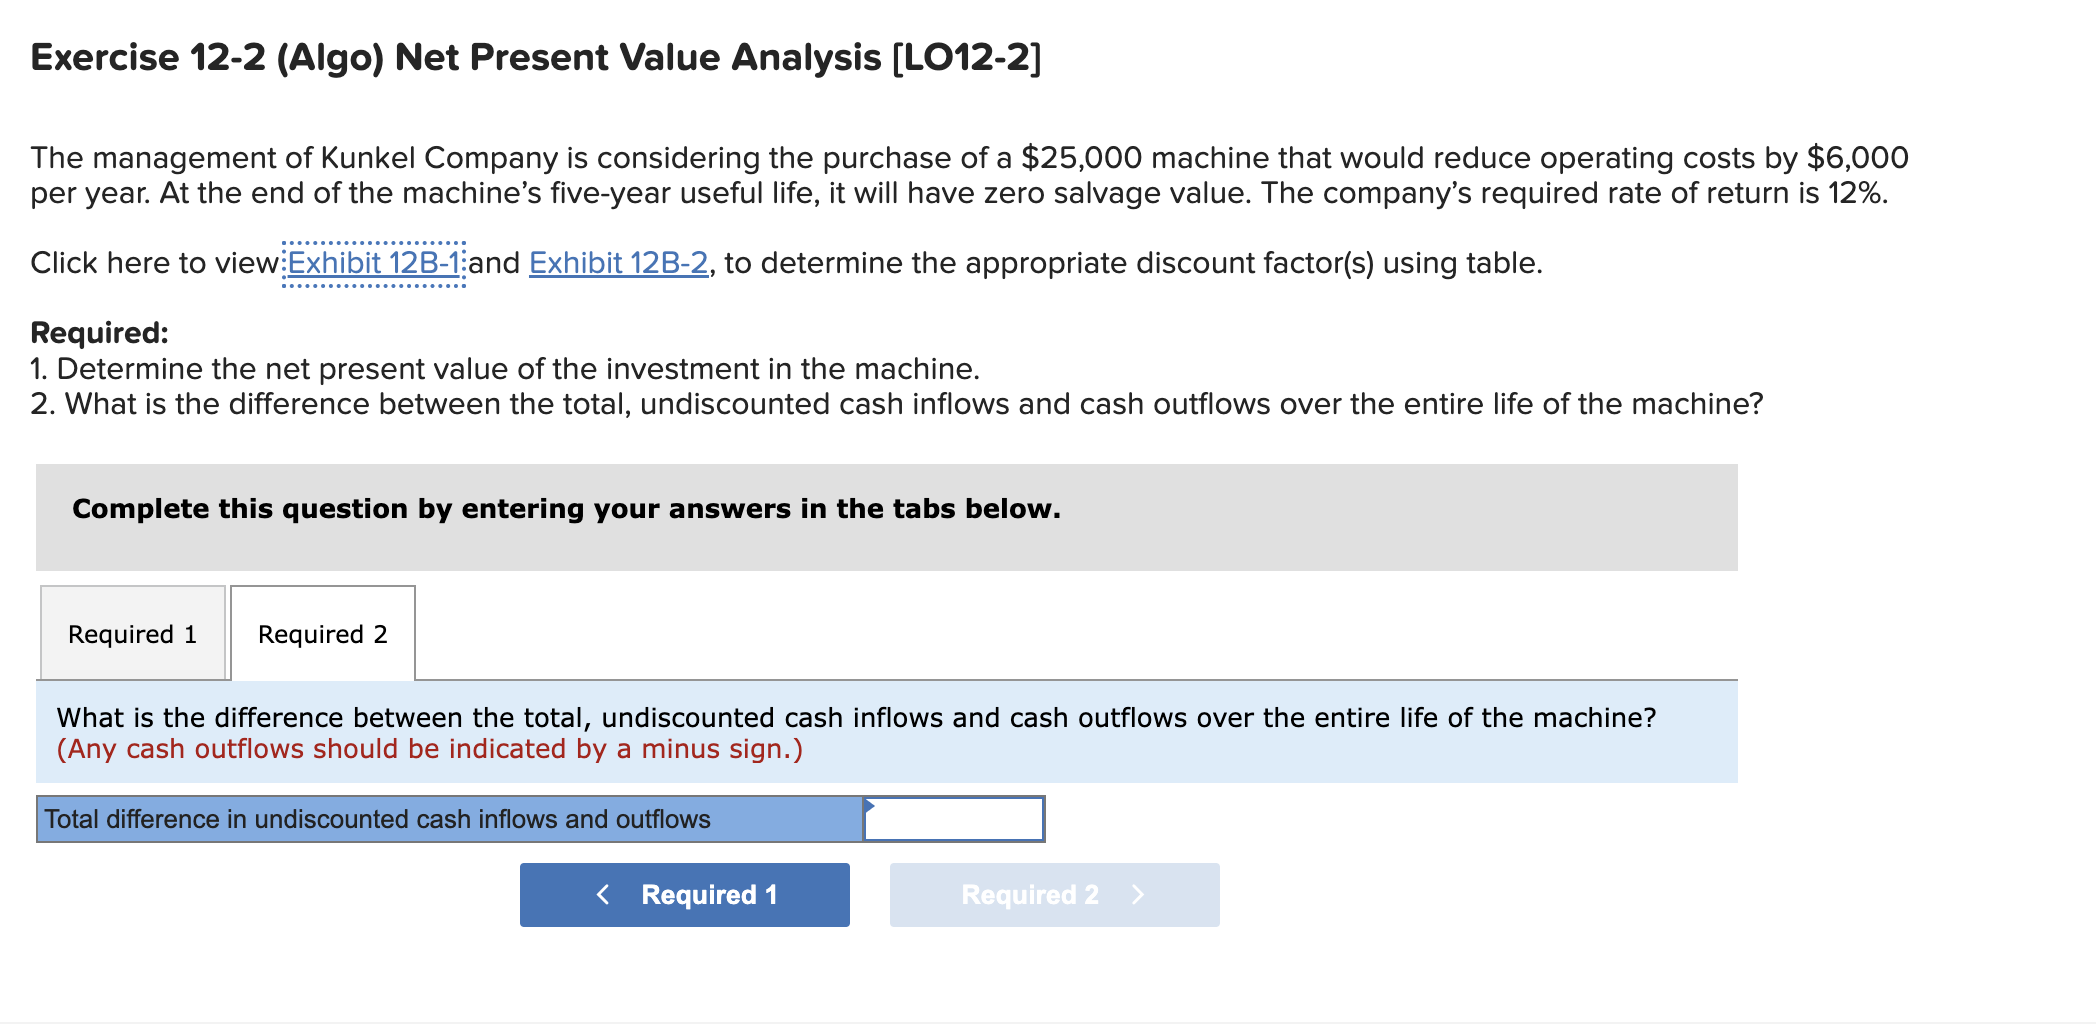Open Exhibit 12B-2 table

tap(617, 262)
